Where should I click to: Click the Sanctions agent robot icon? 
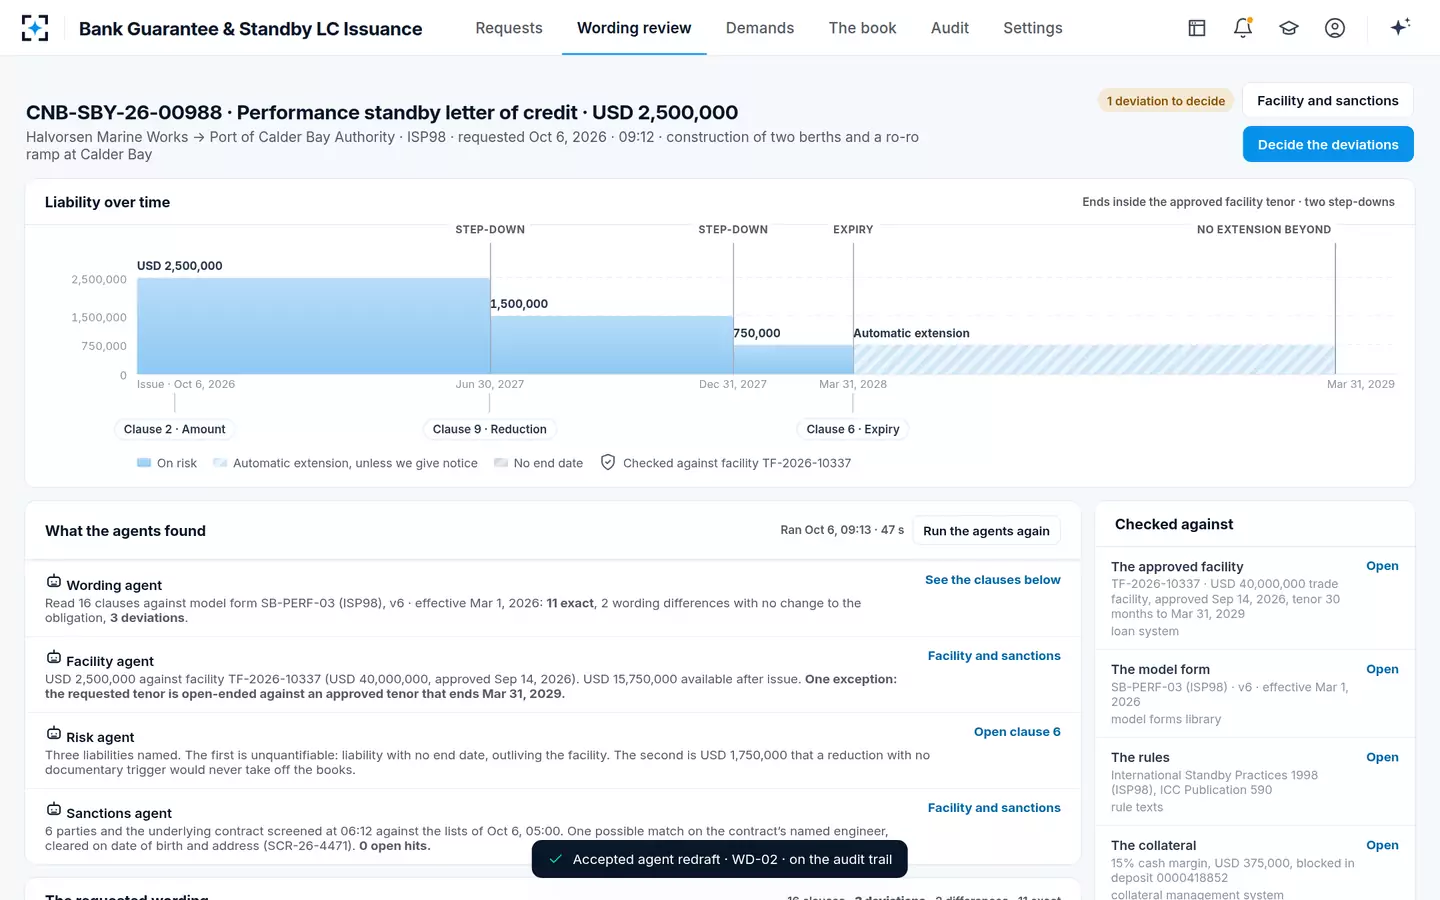[x=54, y=809]
